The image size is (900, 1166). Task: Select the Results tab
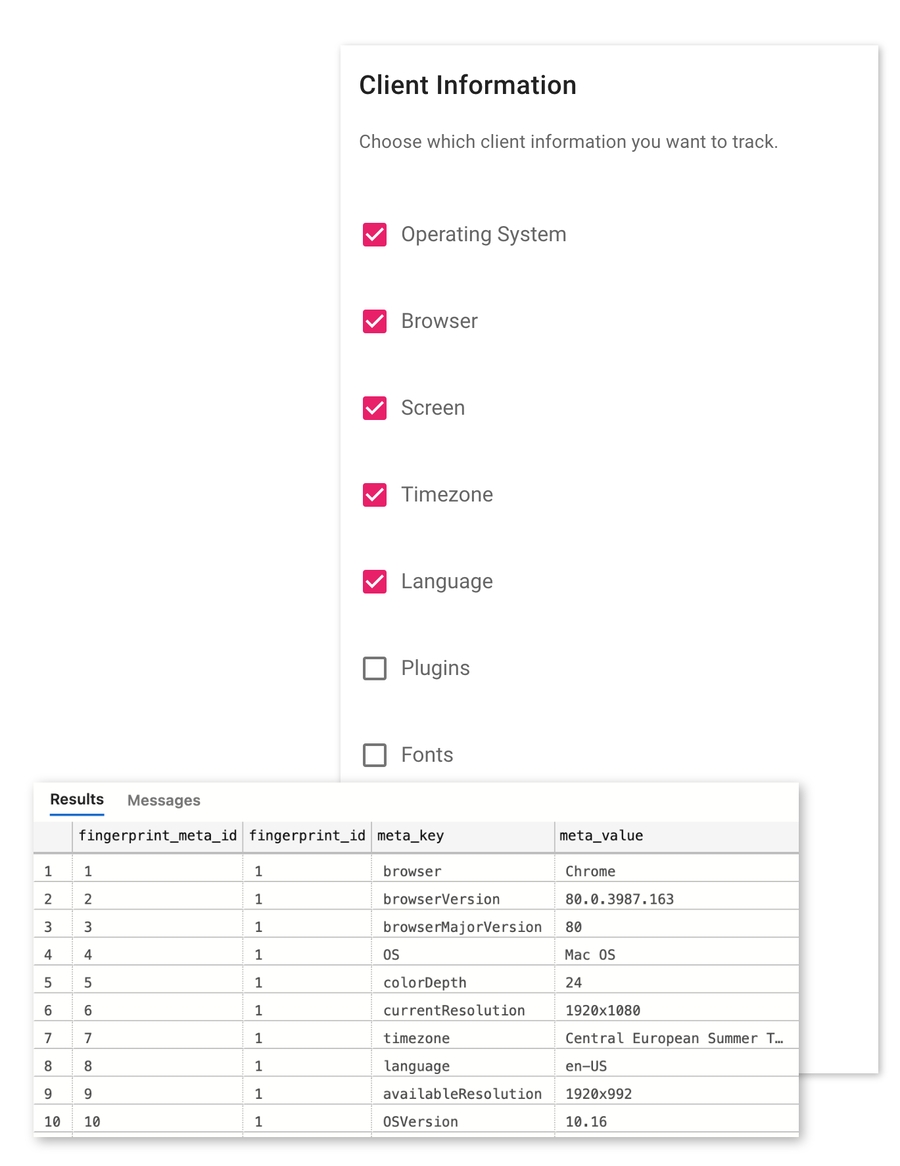click(76, 799)
